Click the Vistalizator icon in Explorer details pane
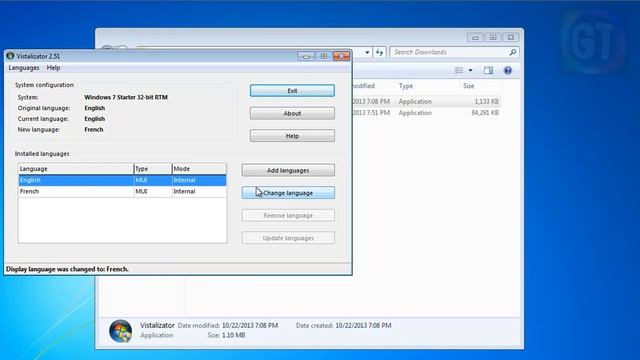 click(120, 331)
